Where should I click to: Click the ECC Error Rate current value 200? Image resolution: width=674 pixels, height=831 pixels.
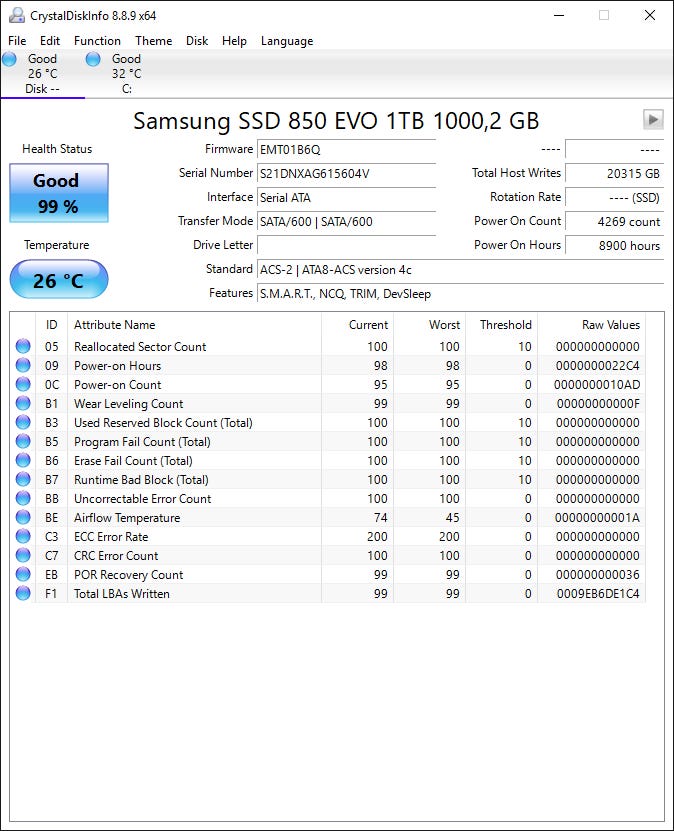click(377, 537)
